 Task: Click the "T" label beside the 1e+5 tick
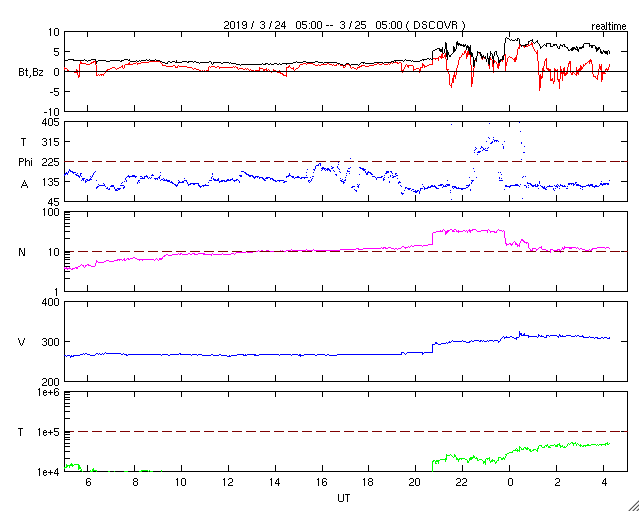pos(21,432)
